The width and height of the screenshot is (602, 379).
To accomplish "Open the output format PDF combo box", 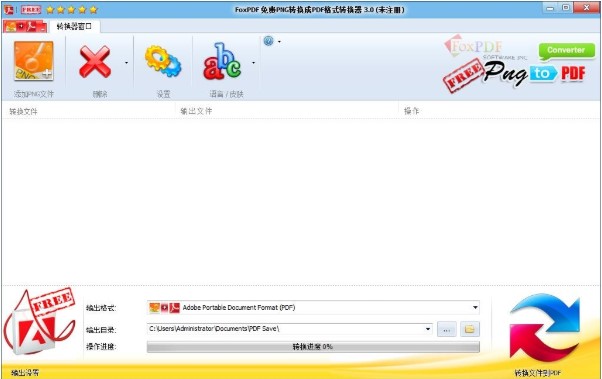I will 313,308.
